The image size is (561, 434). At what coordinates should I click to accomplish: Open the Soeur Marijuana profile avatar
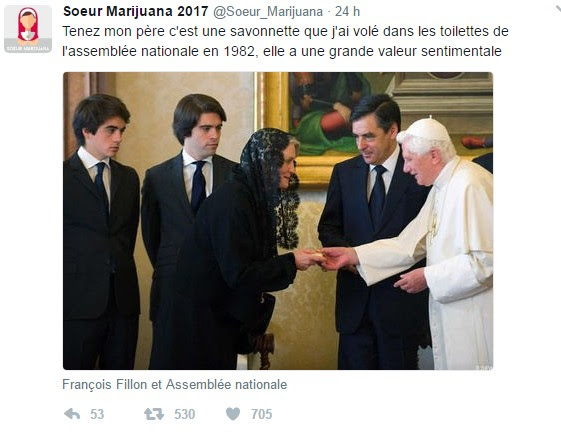click(x=28, y=29)
